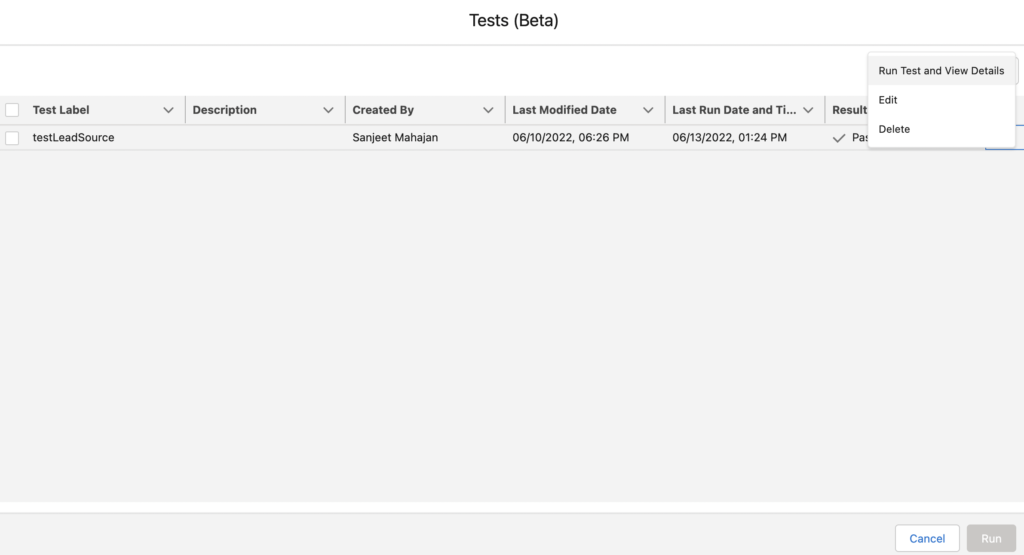Sort by Last Modified Date header text

[564, 110]
